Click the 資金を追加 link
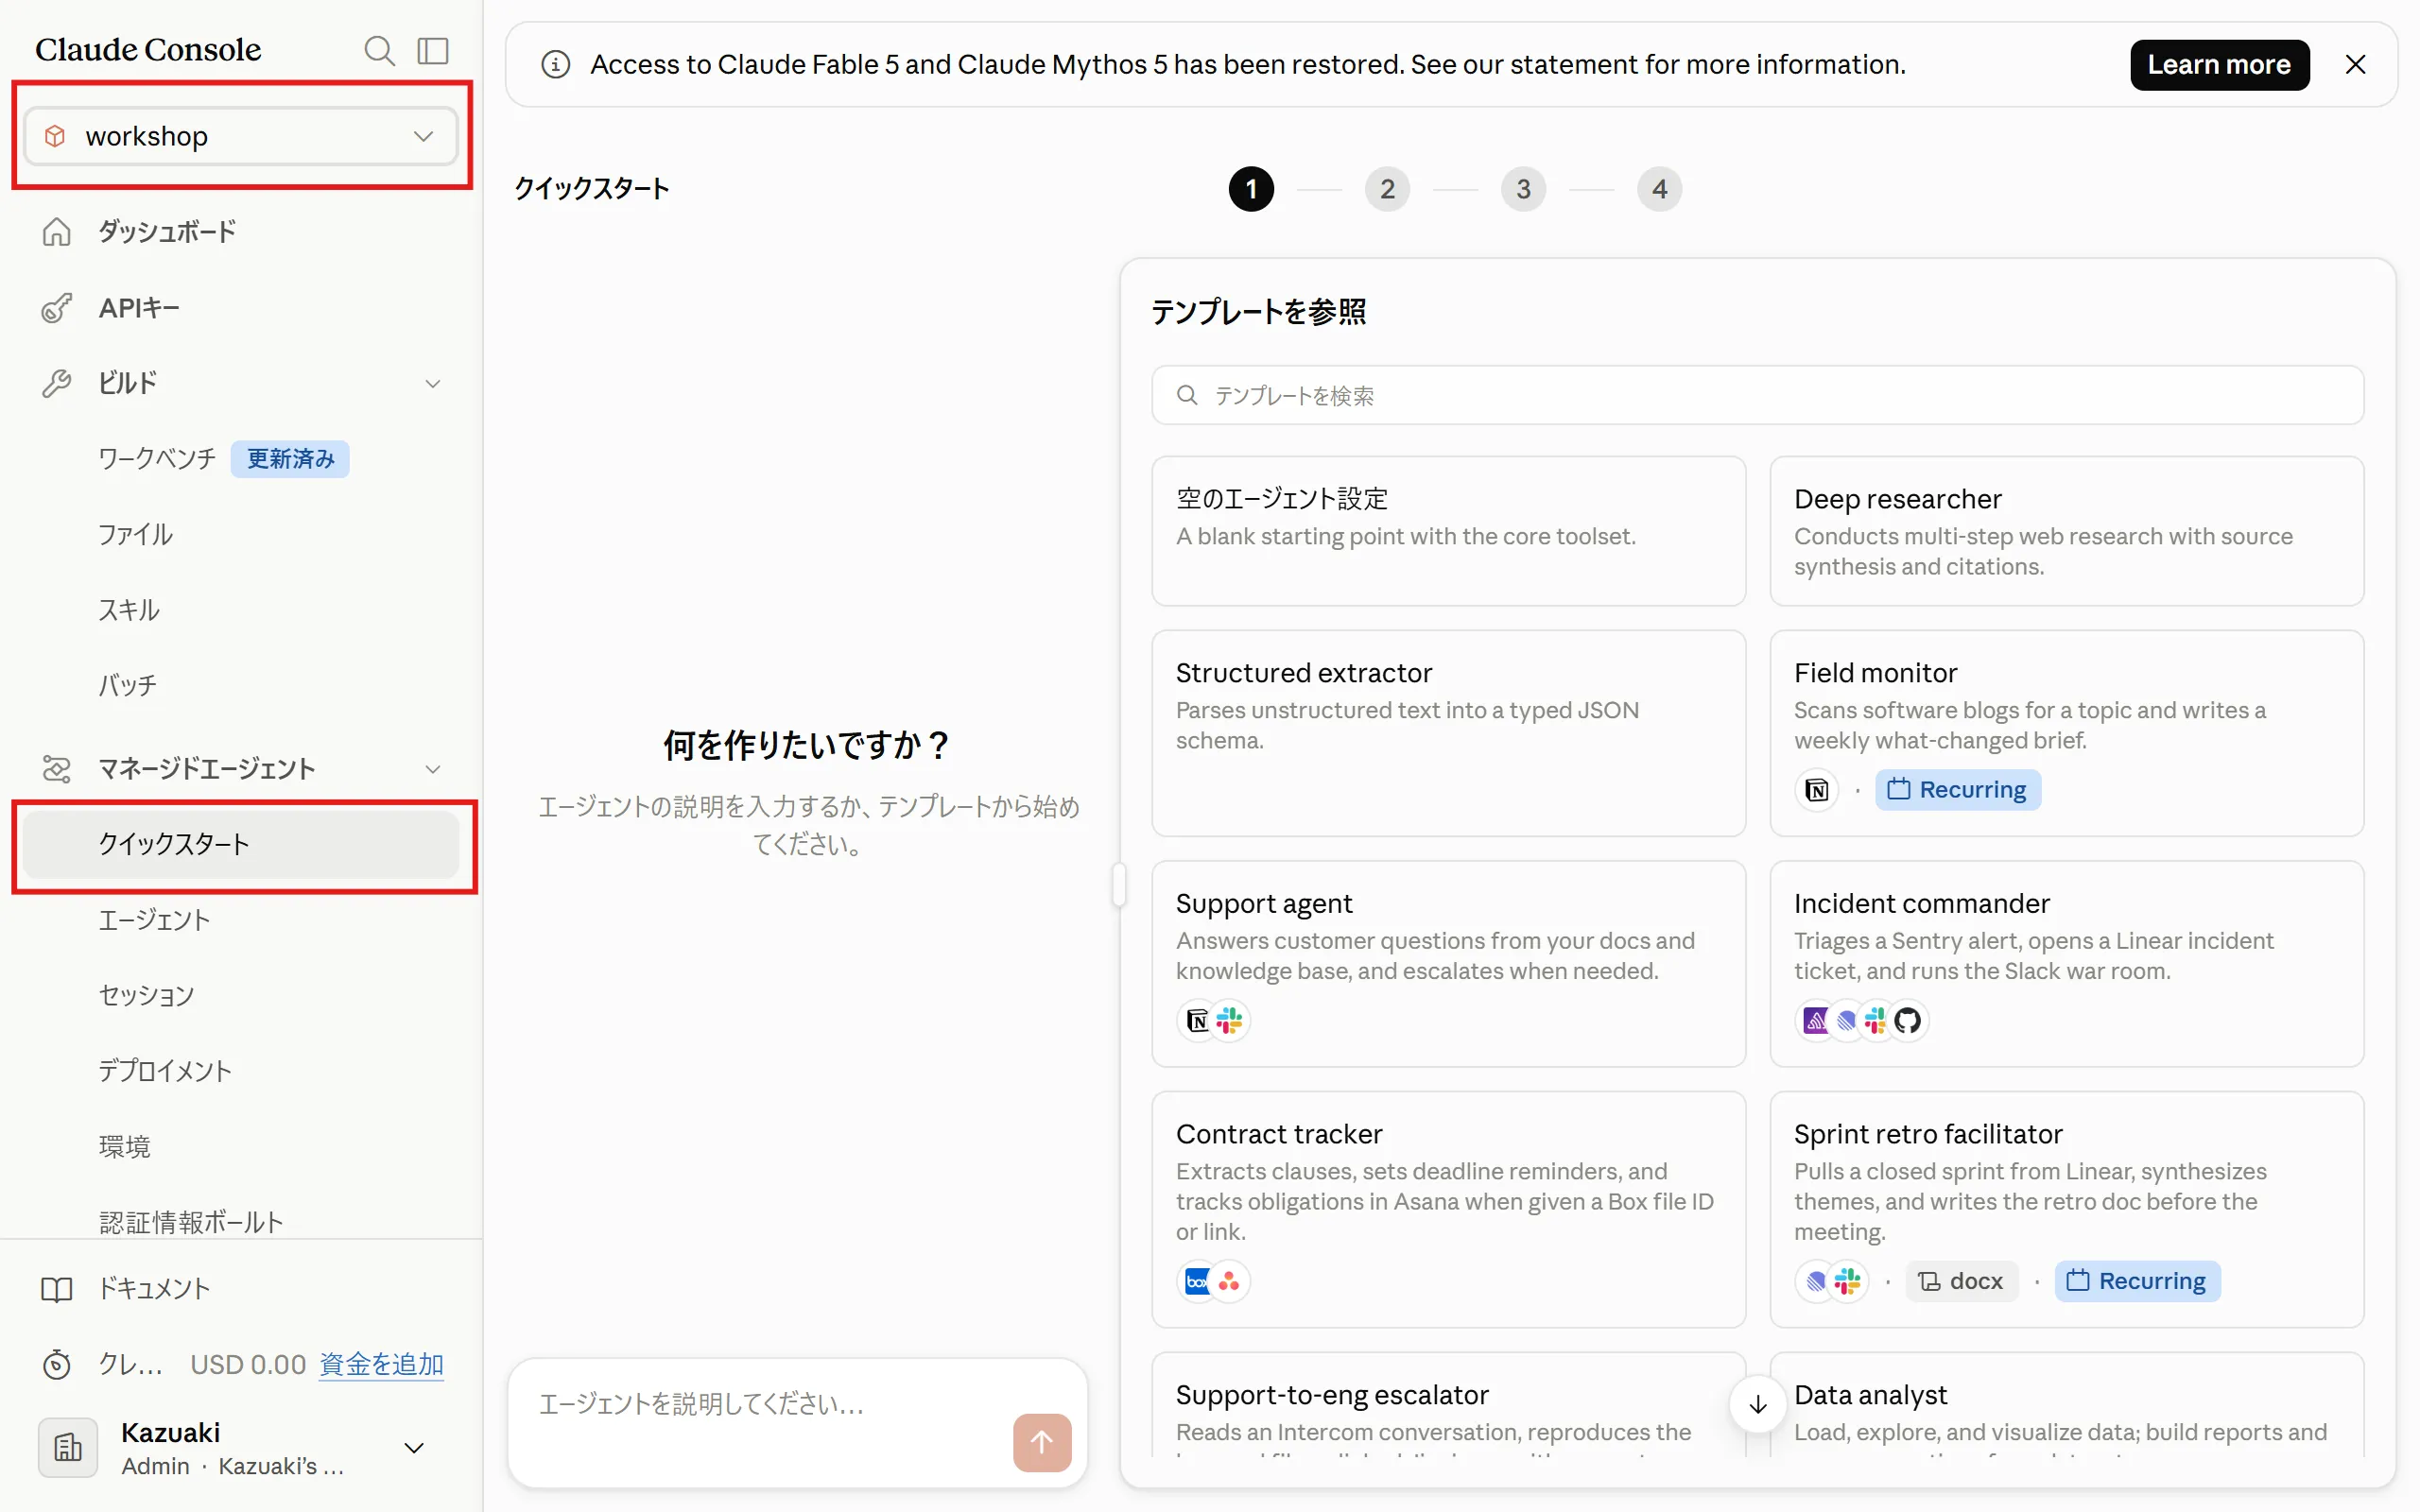The height and width of the screenshot is (1512, 2420). 381,1365
